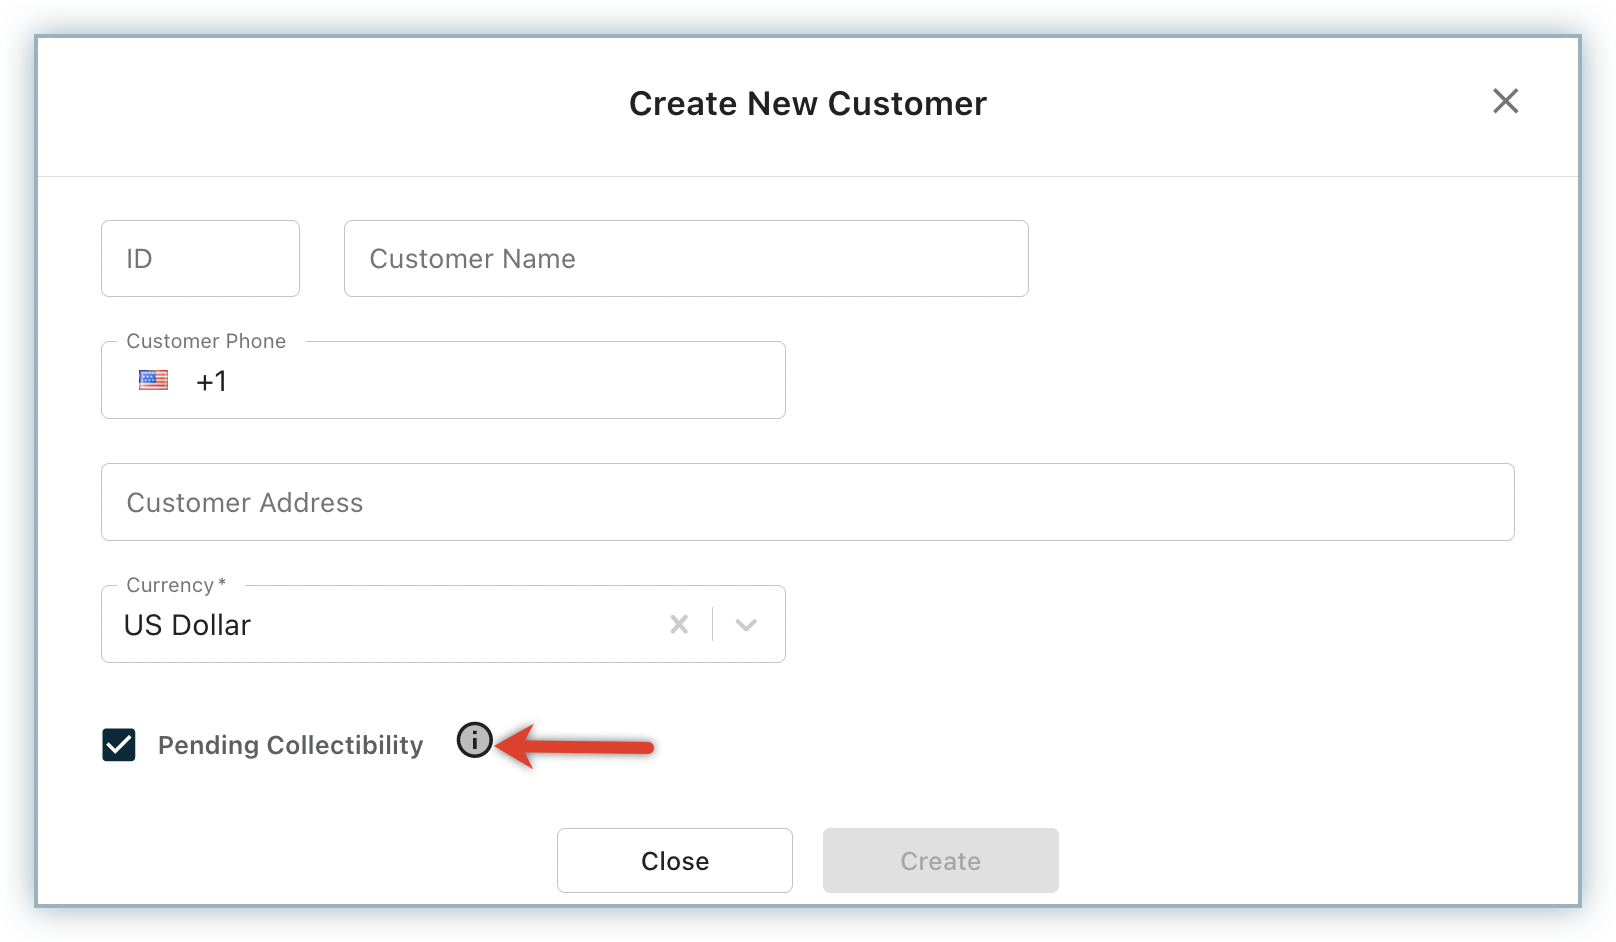The image size is (1616, 942).
Task: Click the Pending Collectibility label text
Action: (x=290, y=745)
